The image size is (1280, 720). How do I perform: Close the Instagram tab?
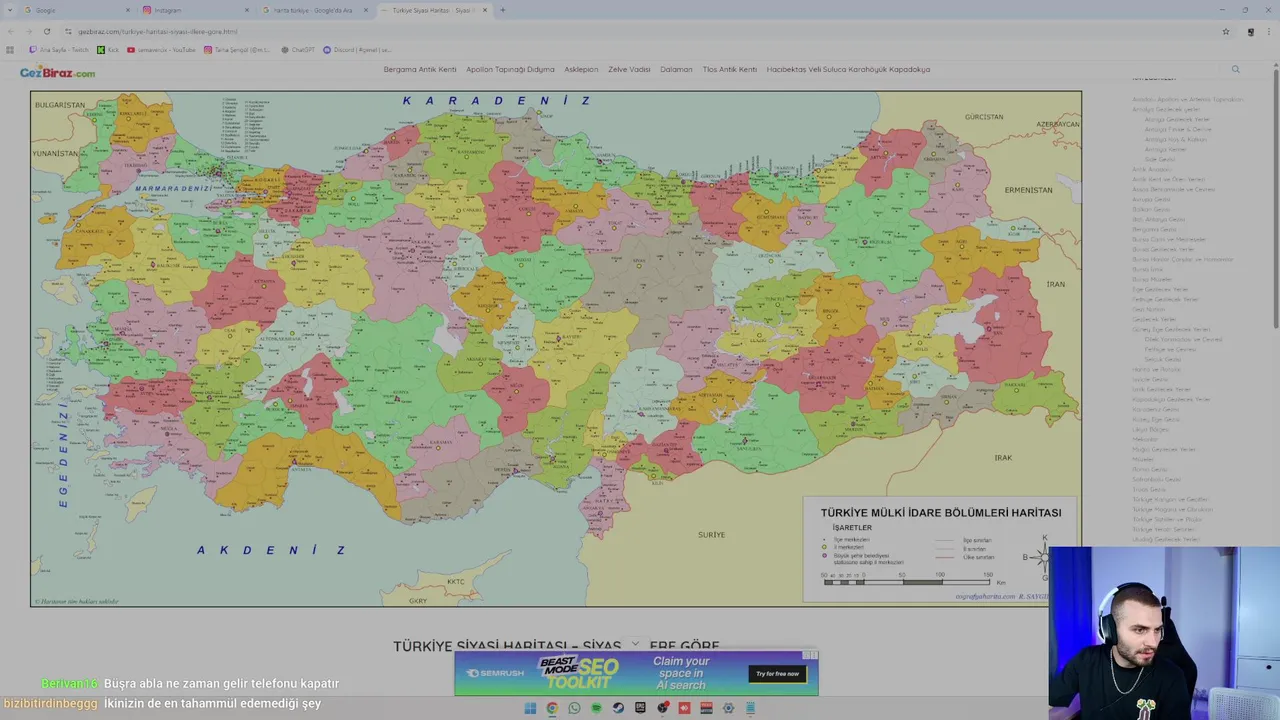click(246, 10)
